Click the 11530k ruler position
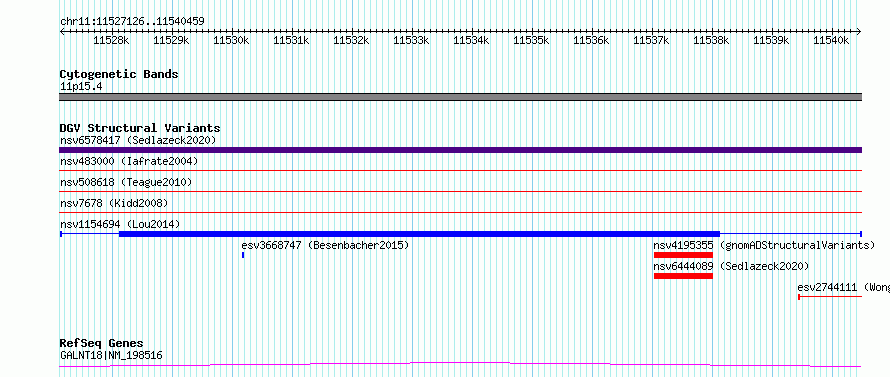 click(232, 40)
